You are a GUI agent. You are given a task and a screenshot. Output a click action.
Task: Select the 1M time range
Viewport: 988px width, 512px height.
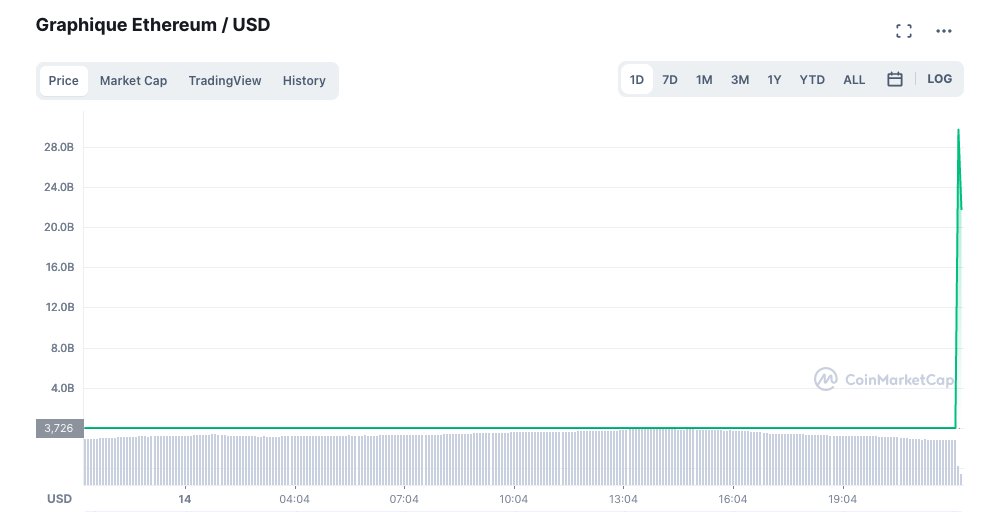tap(704, 80)
